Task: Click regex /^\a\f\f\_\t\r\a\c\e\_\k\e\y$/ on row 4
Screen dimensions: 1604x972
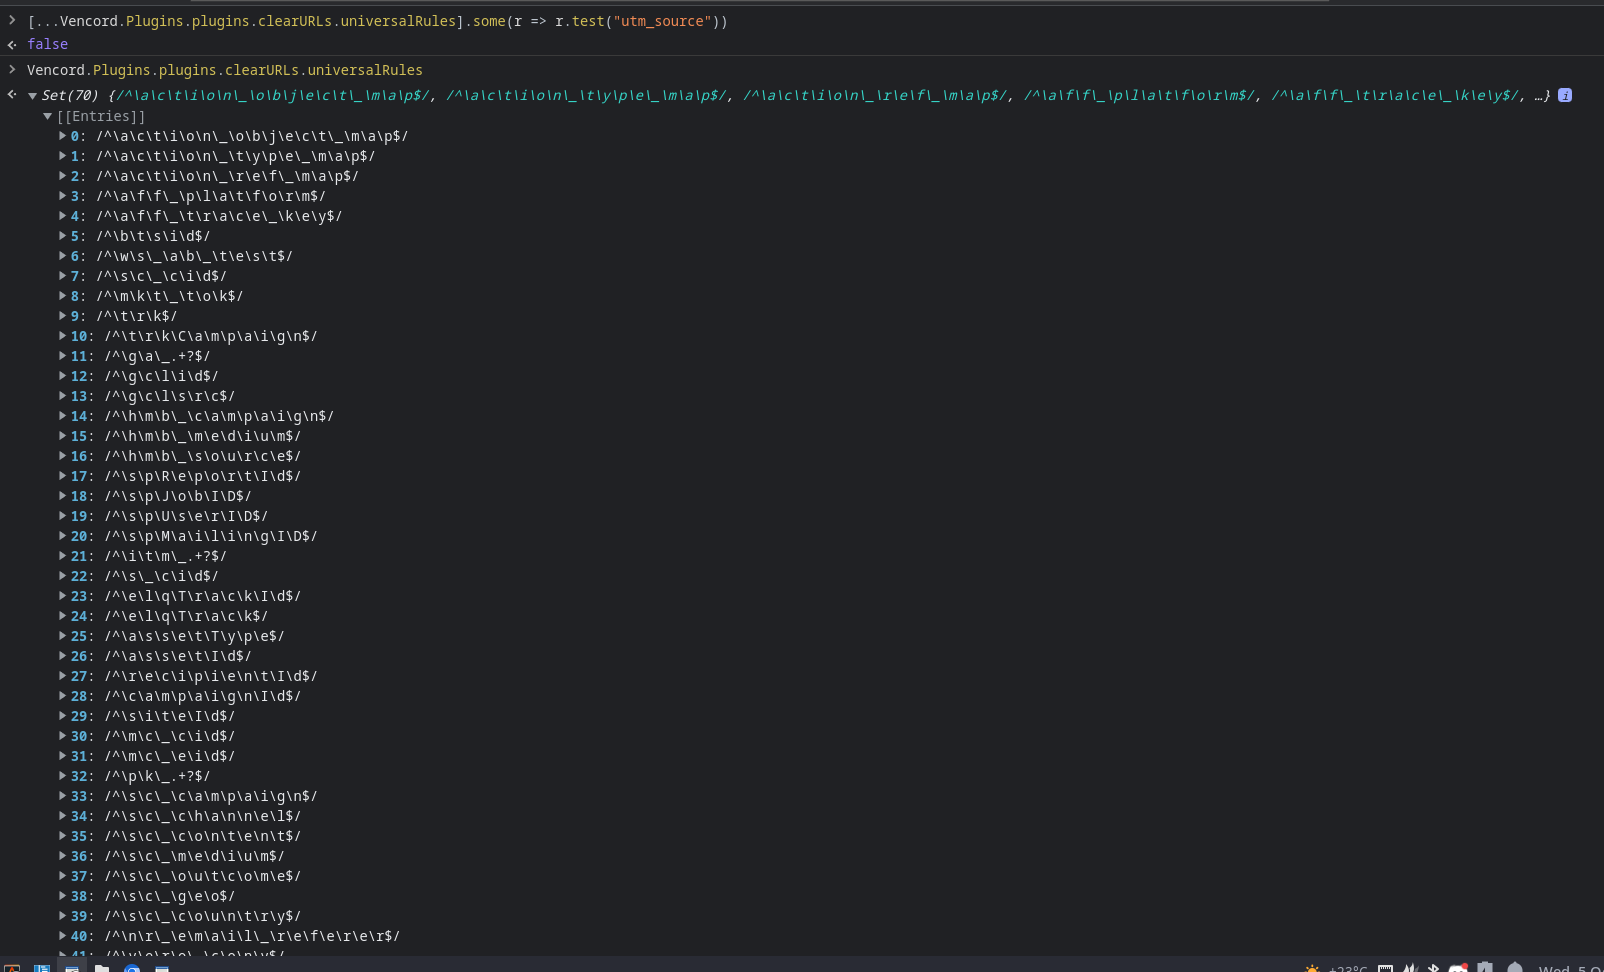Action: [219, 216]
